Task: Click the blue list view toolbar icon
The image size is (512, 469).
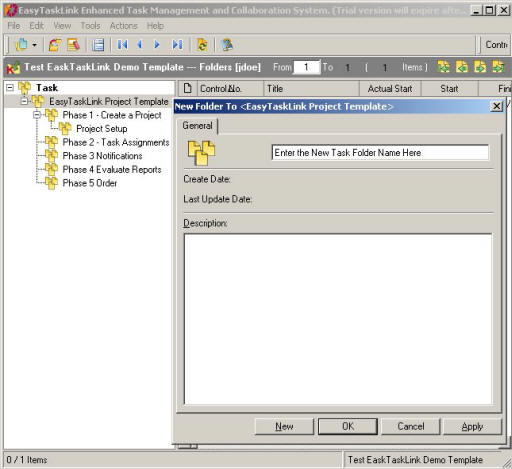Action: 98,45
